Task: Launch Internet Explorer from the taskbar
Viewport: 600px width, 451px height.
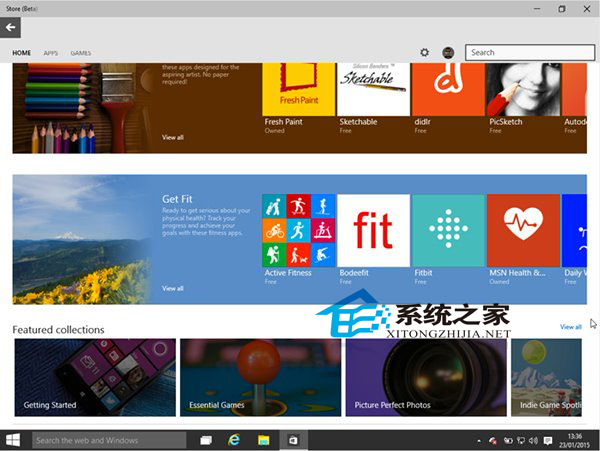Action: [234, 440]
